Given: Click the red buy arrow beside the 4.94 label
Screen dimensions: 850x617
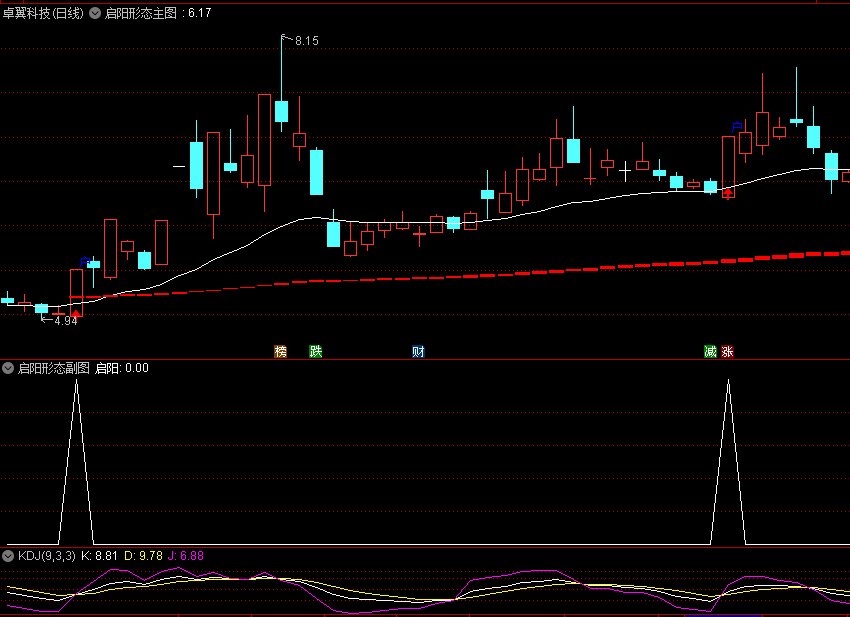Looking at the screenshot, I should 76,313.
